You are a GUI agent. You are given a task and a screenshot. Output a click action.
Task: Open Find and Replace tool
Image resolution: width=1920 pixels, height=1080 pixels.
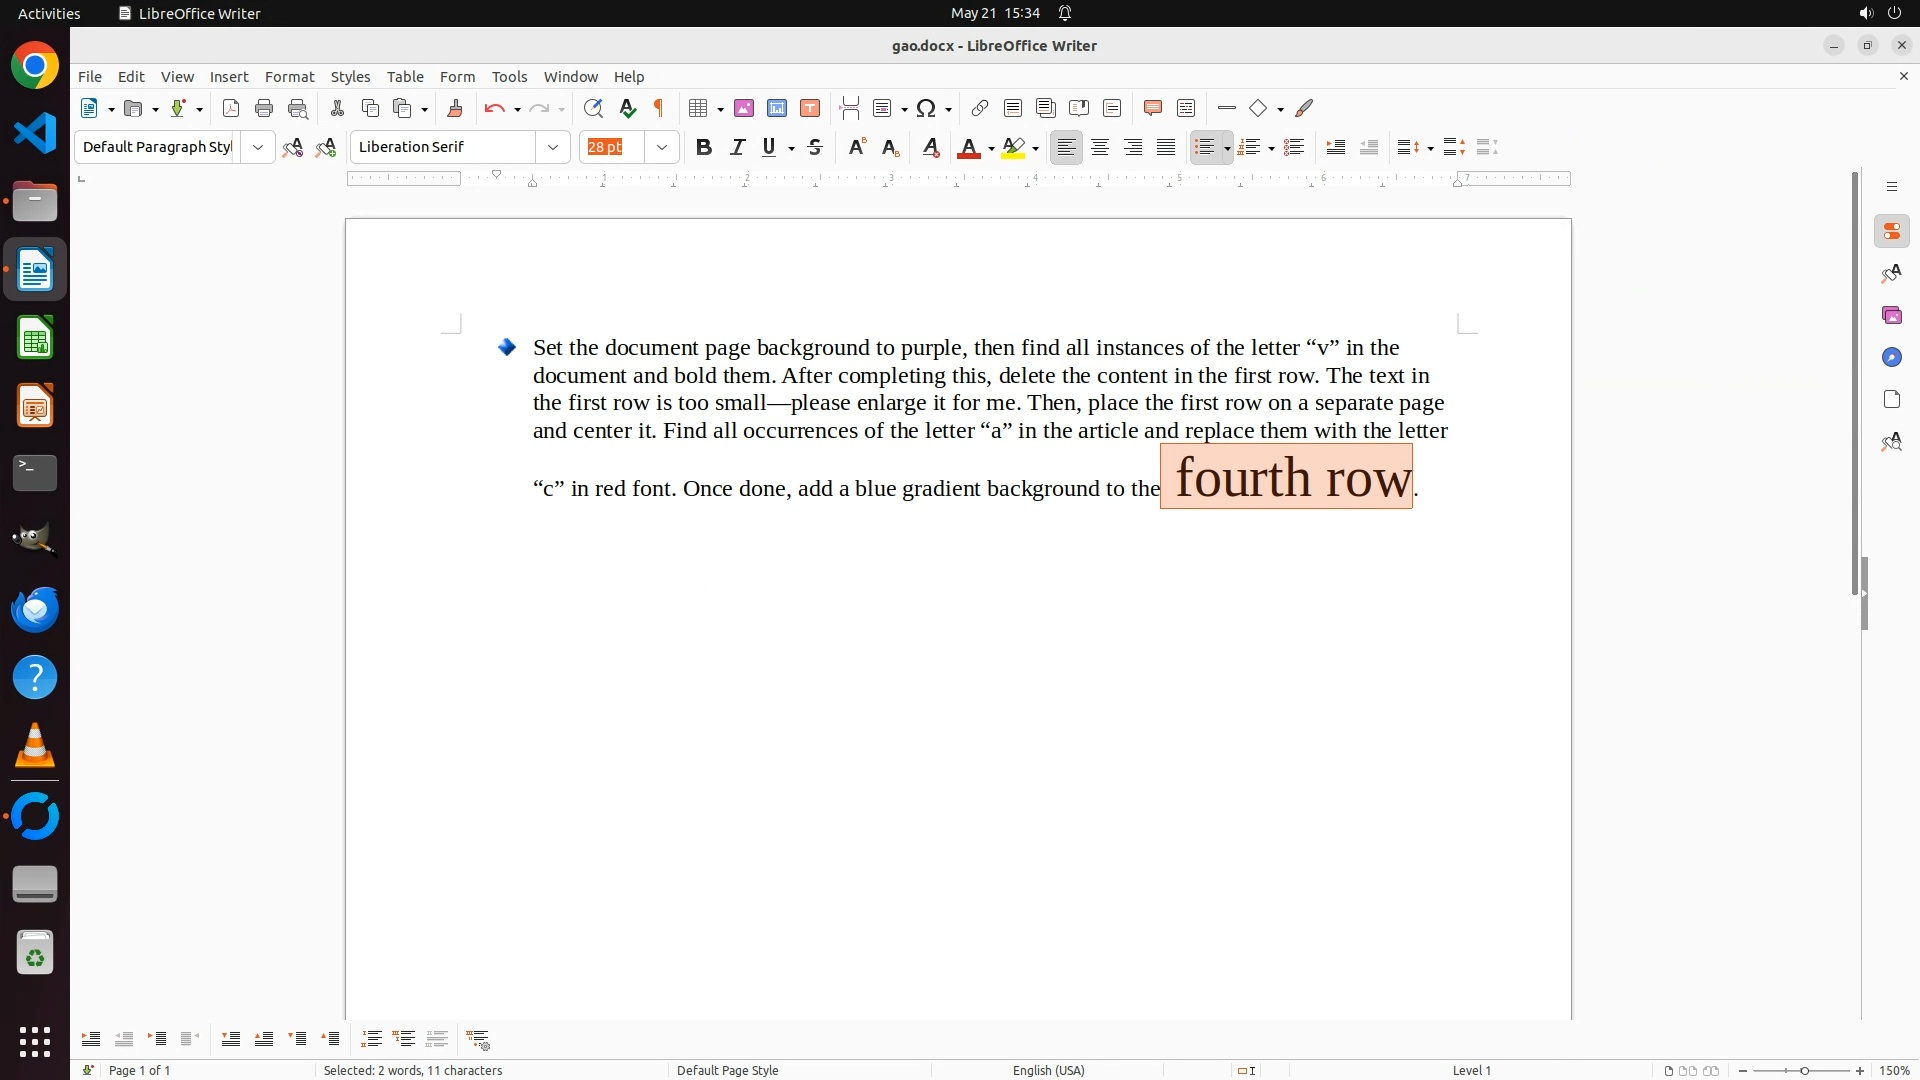(x=593, y=108)
